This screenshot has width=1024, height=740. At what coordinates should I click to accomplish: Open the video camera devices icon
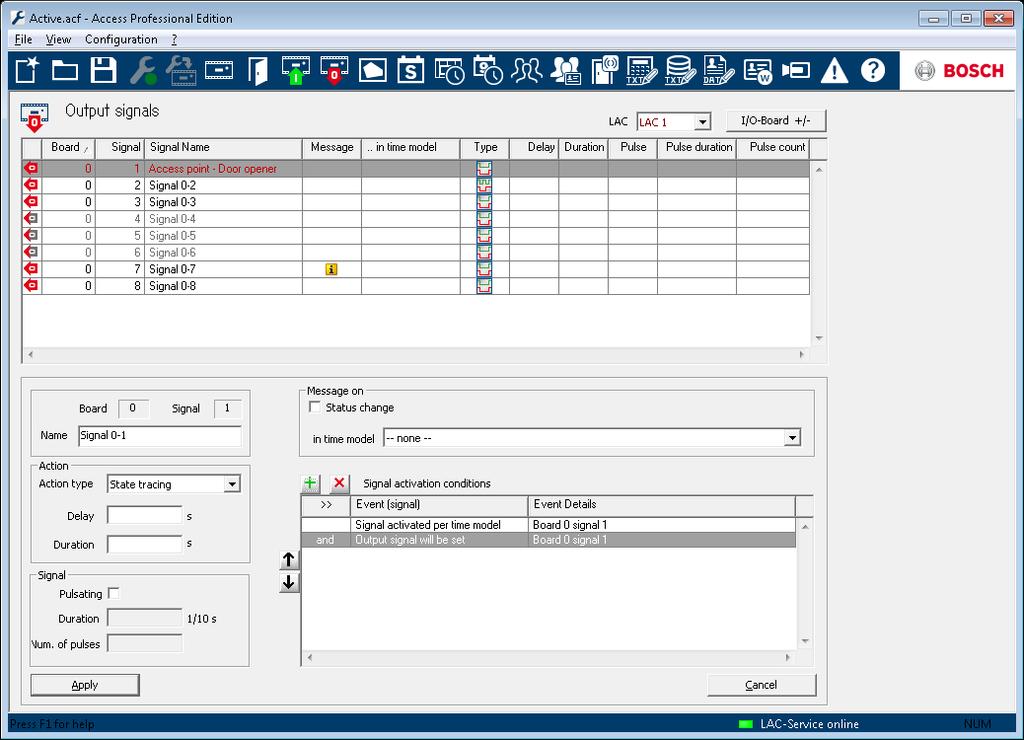click(x=796, y=70)
